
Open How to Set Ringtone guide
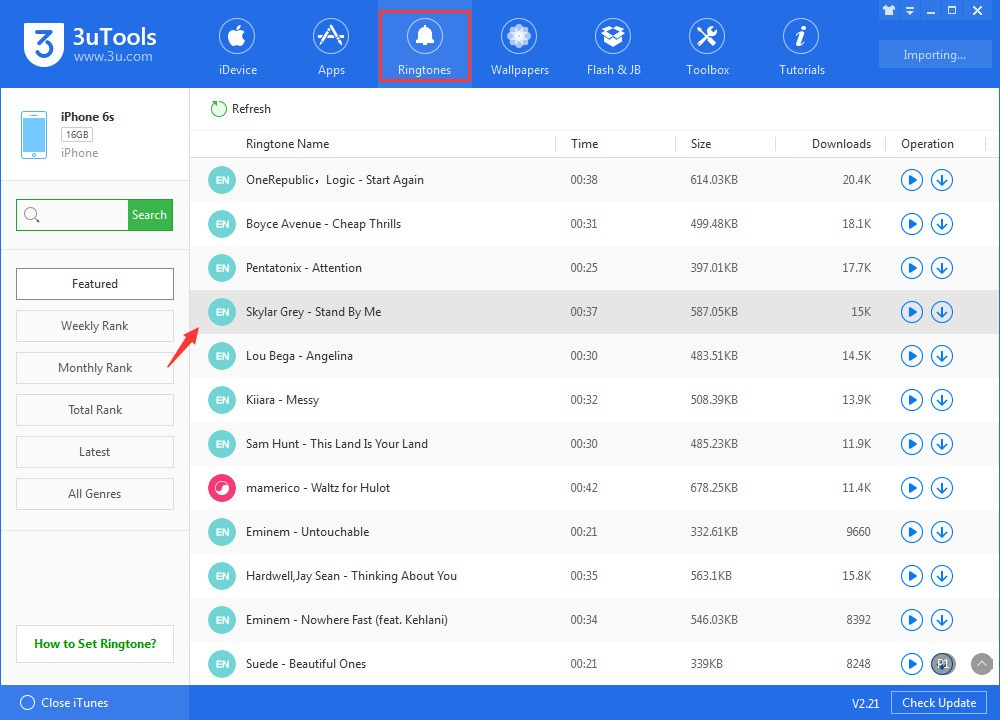[95, 644]
